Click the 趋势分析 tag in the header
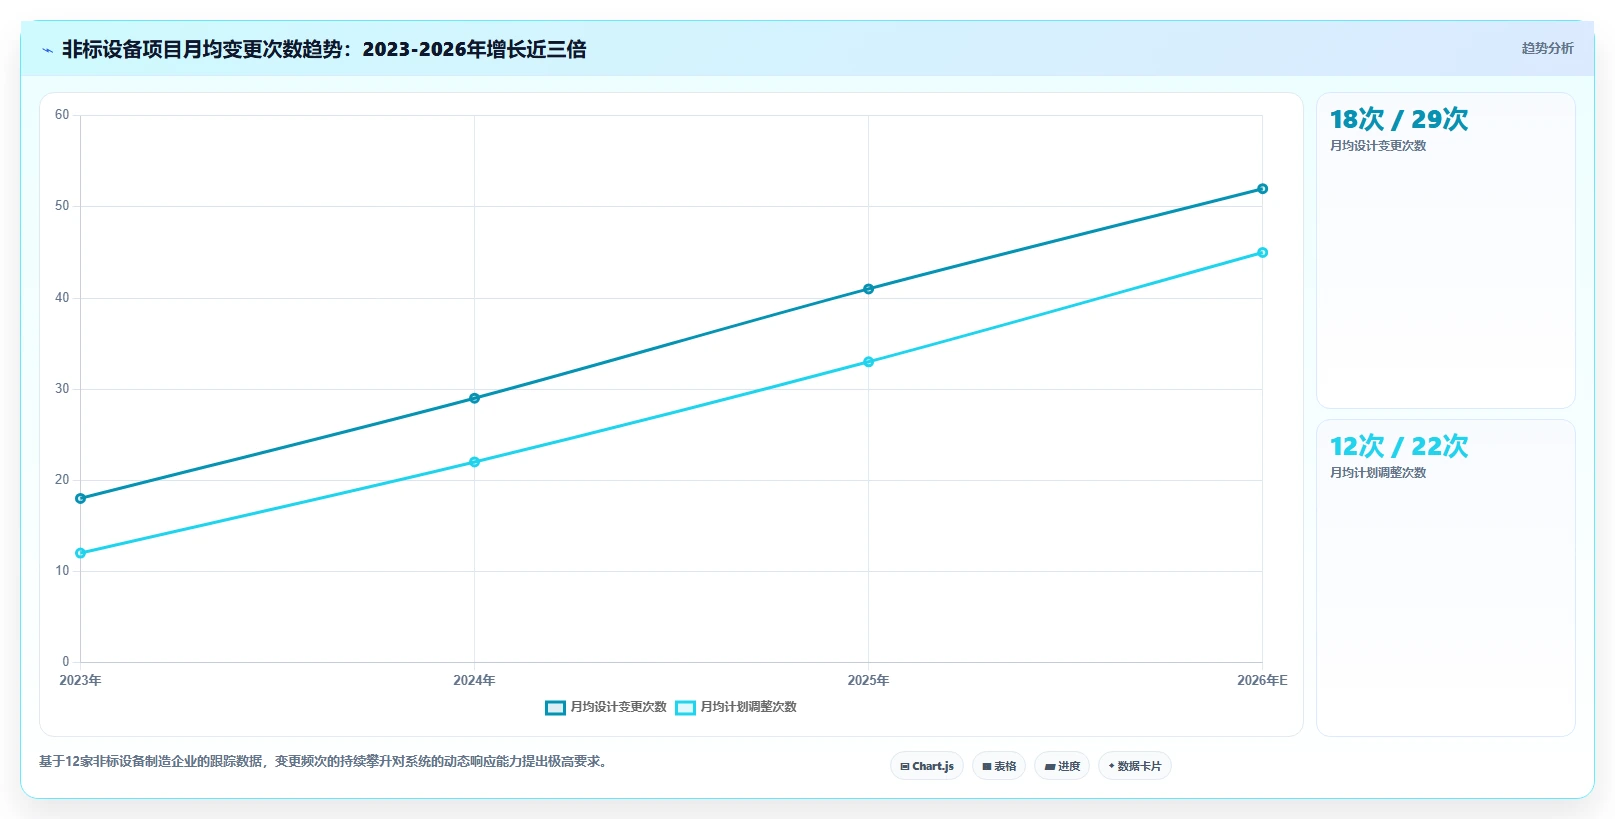1615x819 pixels. tap(1547, 48)
